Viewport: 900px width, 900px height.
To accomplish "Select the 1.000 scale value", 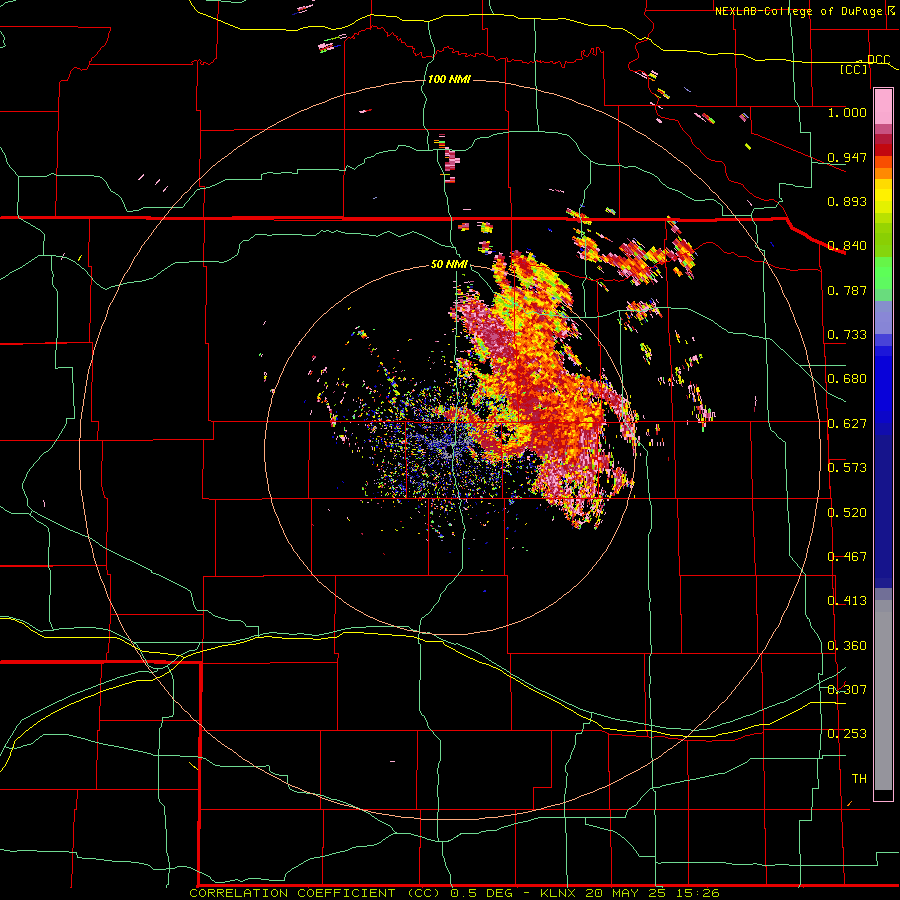I will point(847,112).
